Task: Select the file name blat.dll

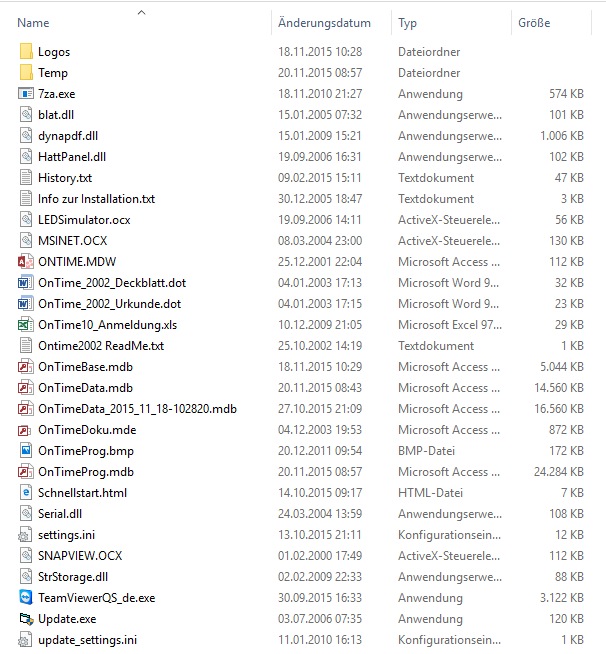Action: click(55, 115)
